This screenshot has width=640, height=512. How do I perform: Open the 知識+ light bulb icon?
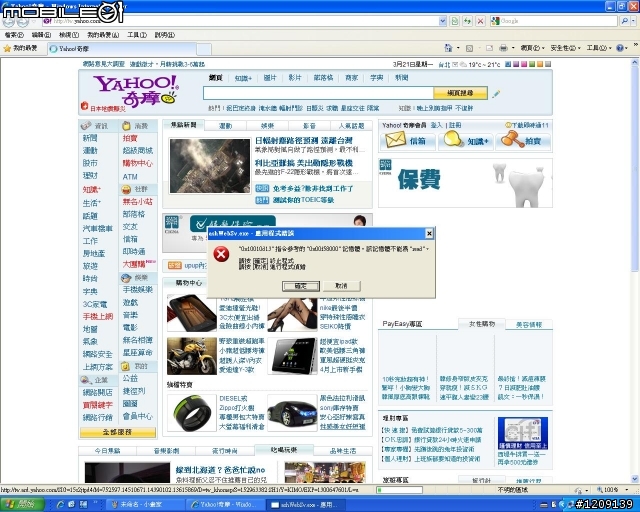[x=453, y=140]
